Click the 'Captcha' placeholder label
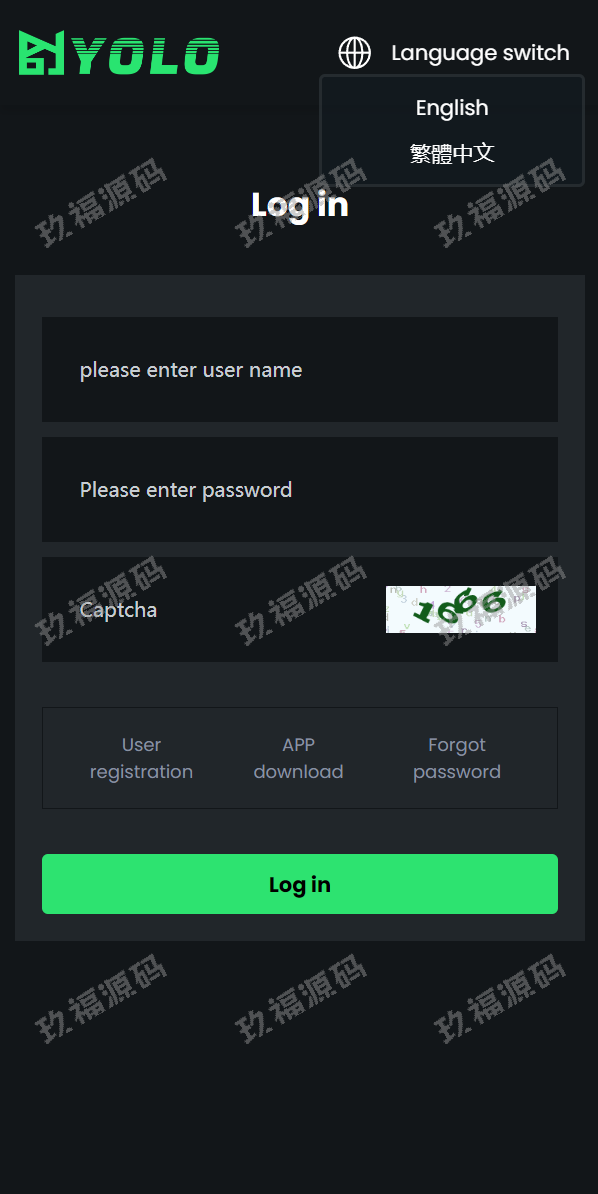This screenshot has width=598, height=1194. (118, 610)
